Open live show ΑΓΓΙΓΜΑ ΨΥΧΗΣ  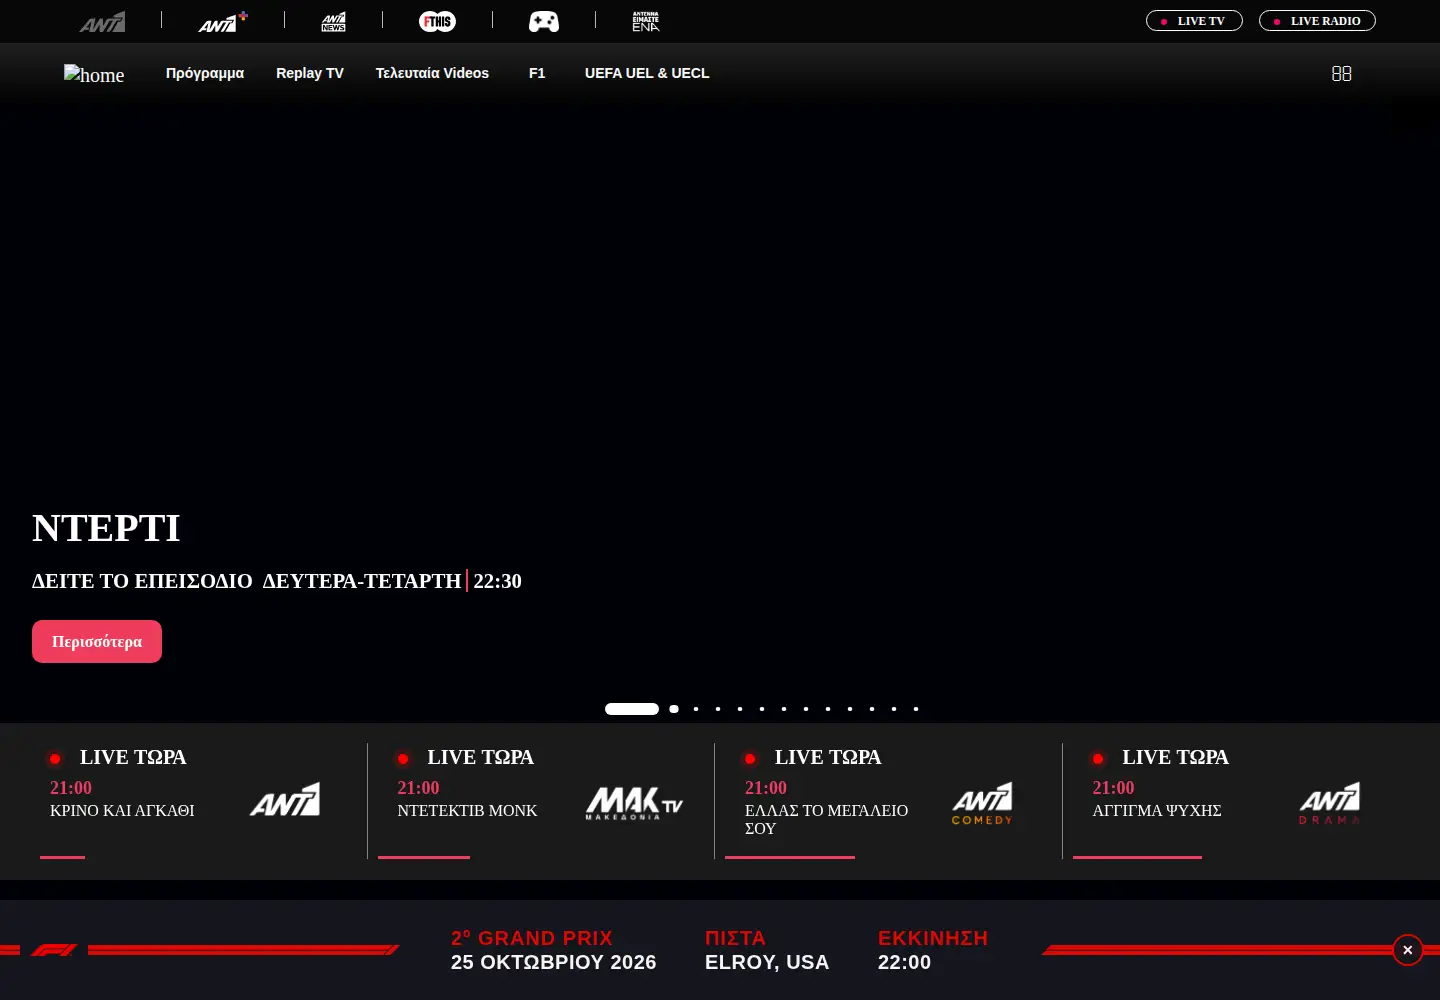(1157, 811)
